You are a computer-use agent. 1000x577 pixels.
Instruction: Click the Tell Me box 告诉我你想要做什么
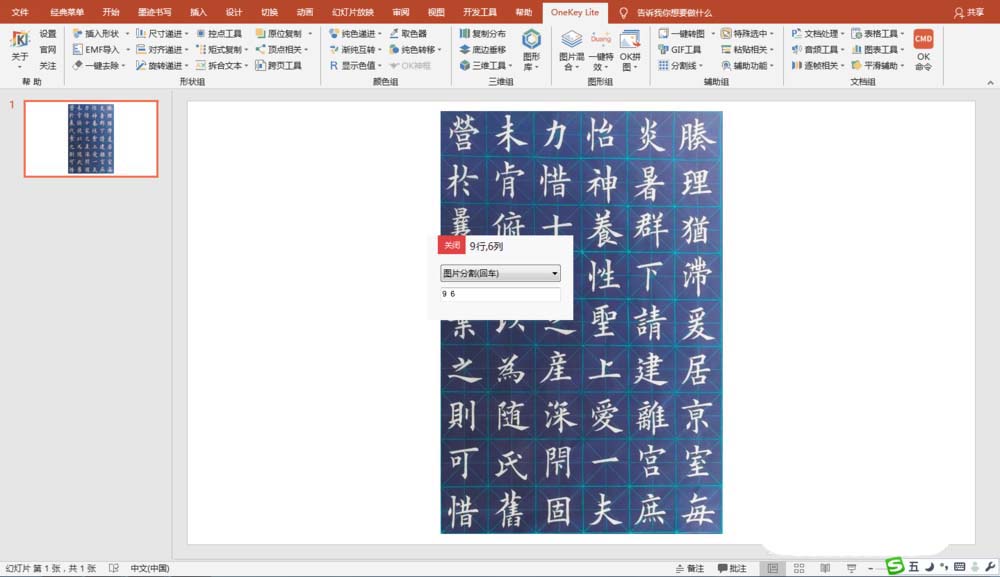coord(673,13)
